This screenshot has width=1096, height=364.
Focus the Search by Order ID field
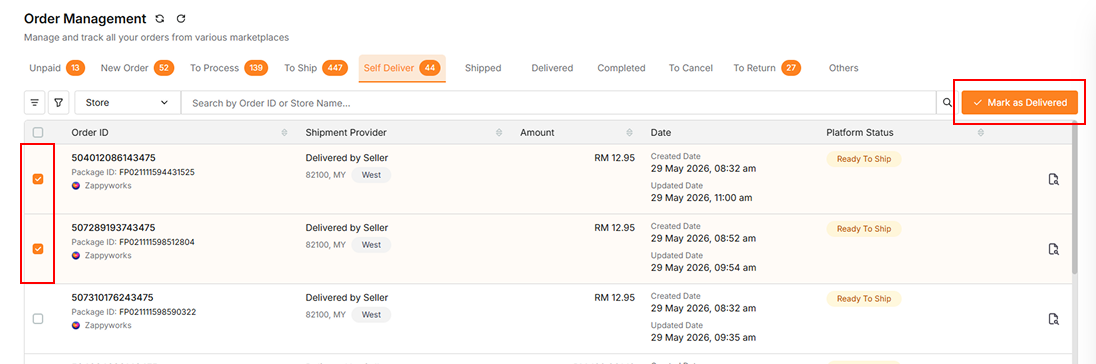point(558,103)
